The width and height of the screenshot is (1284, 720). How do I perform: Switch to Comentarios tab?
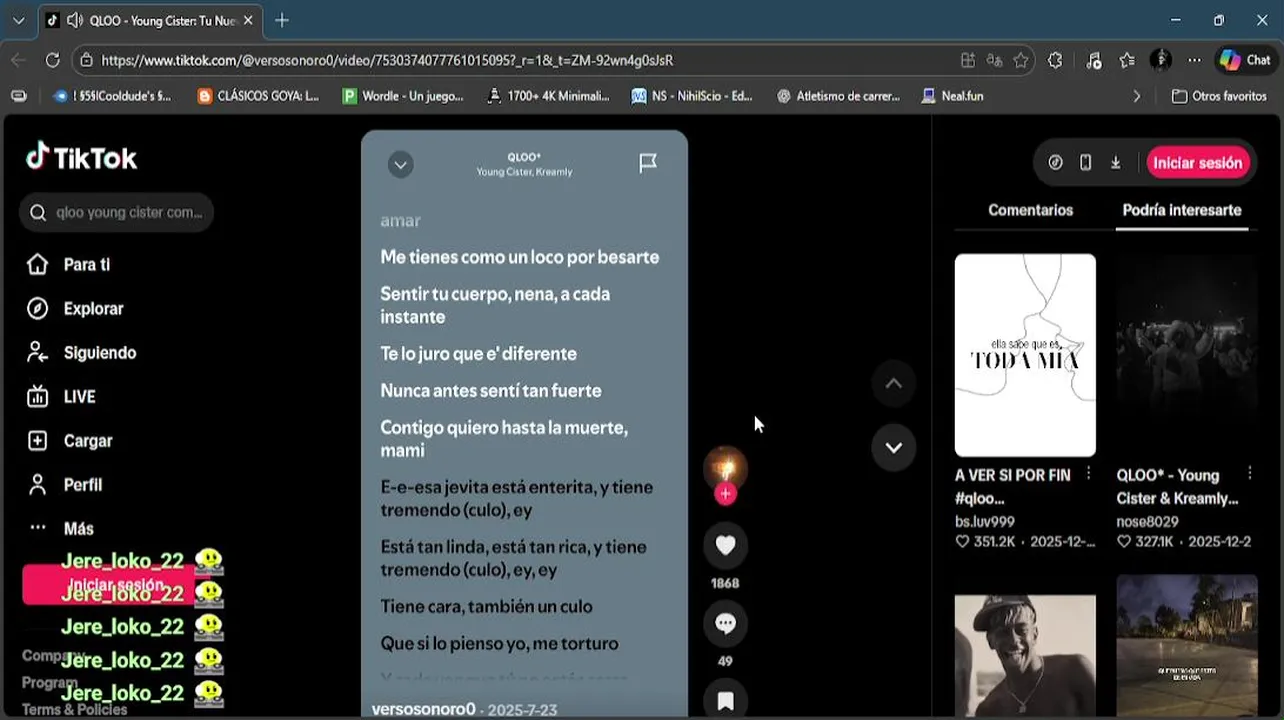1030,210
